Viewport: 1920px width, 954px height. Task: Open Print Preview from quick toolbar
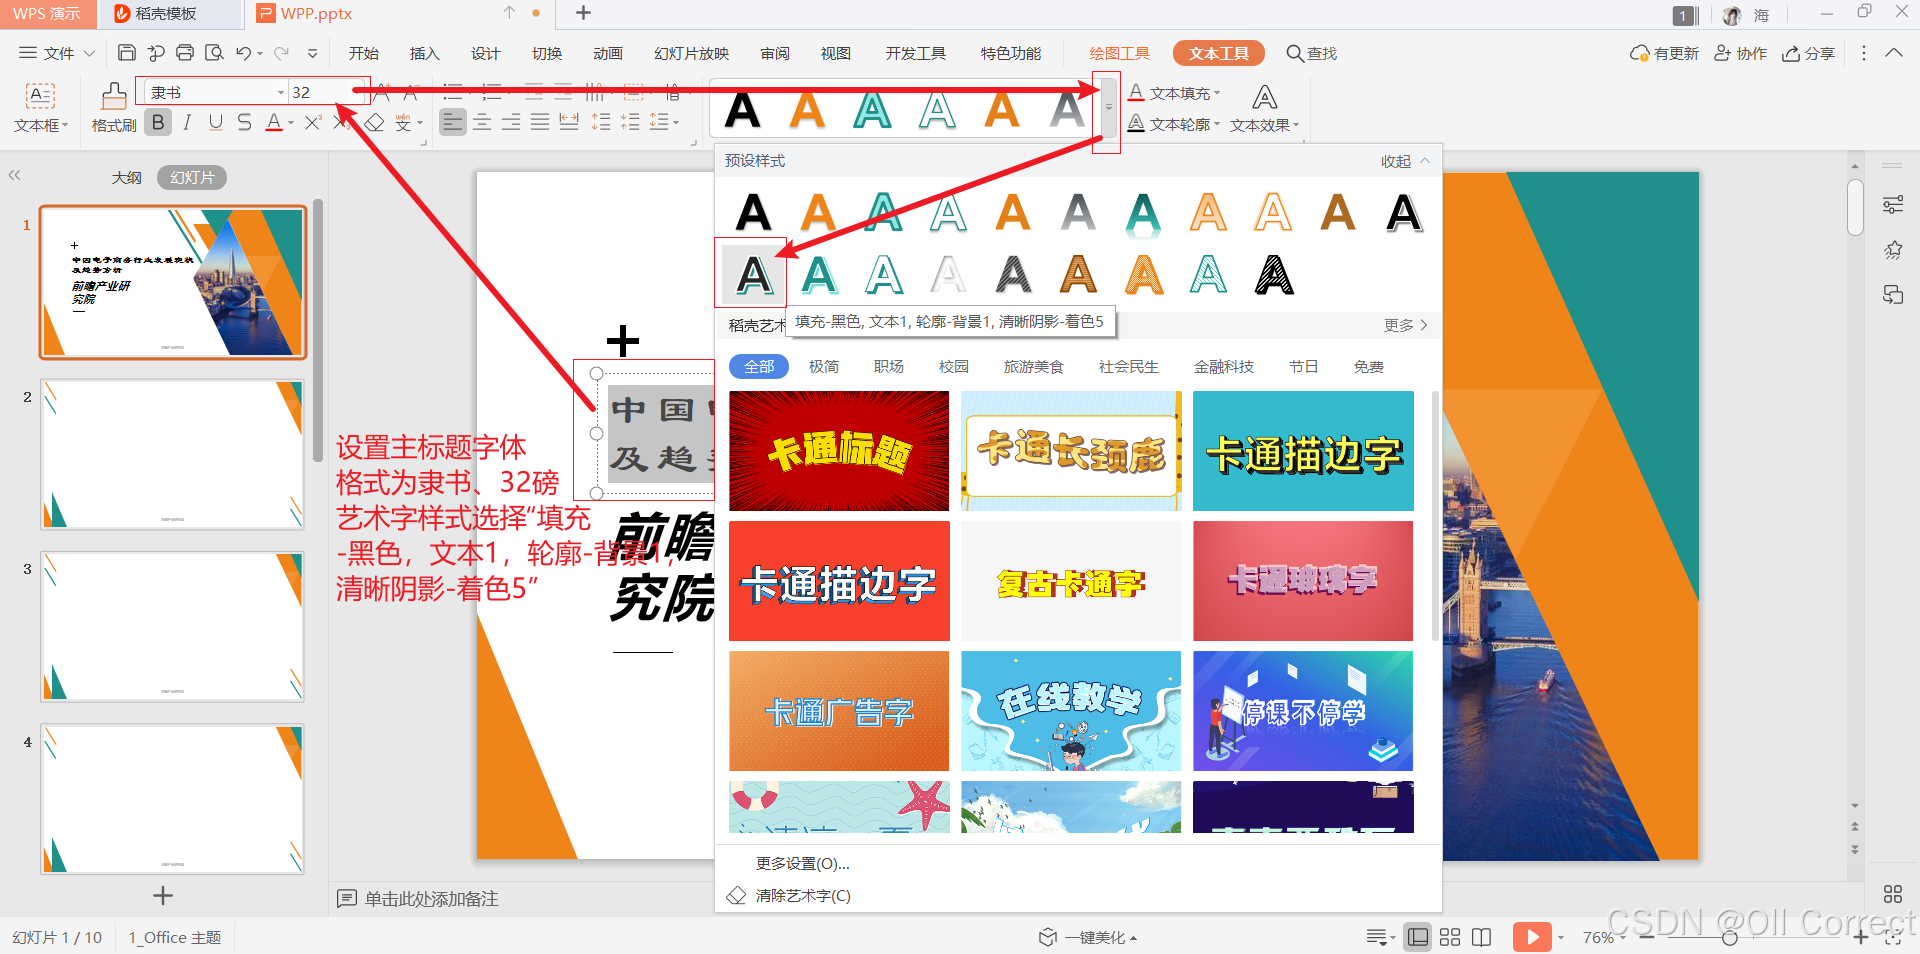click(x=214, y=53)
